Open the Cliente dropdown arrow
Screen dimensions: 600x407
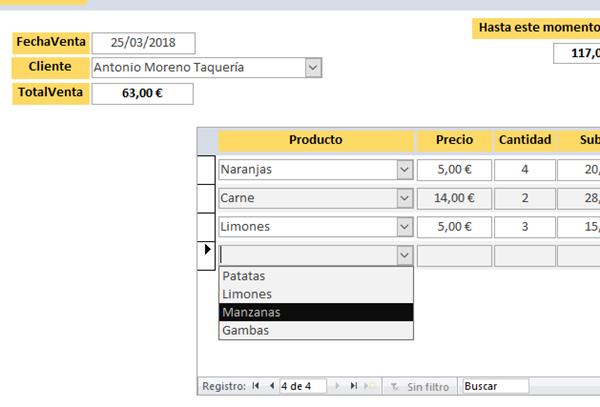pos(313,68)
